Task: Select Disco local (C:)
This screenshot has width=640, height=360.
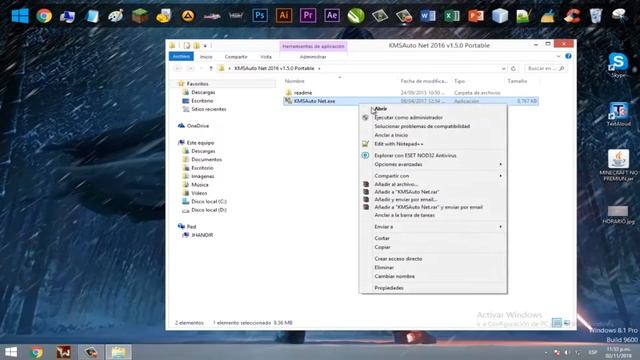Action: 209,202
